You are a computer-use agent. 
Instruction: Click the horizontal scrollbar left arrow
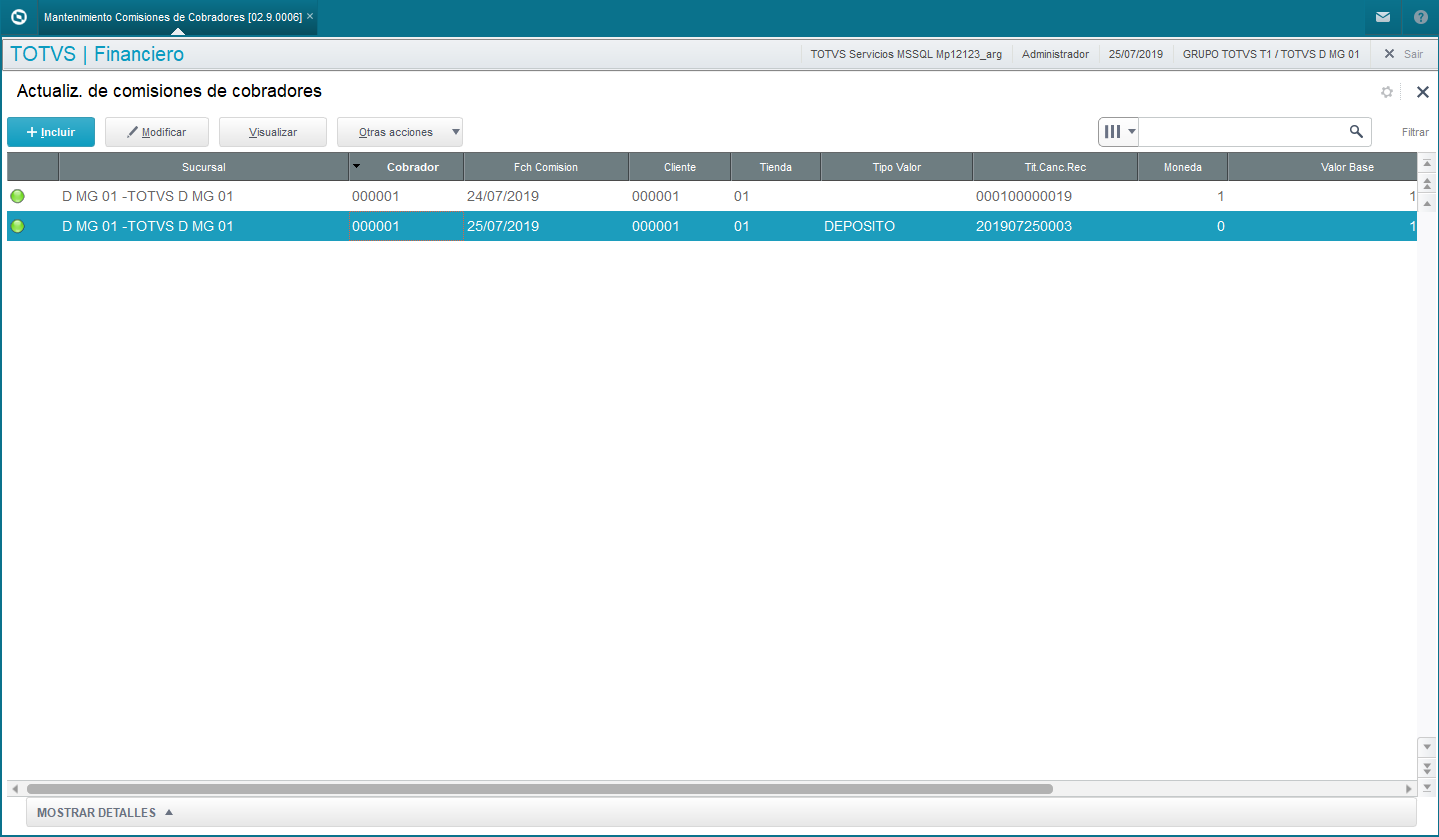15,789
